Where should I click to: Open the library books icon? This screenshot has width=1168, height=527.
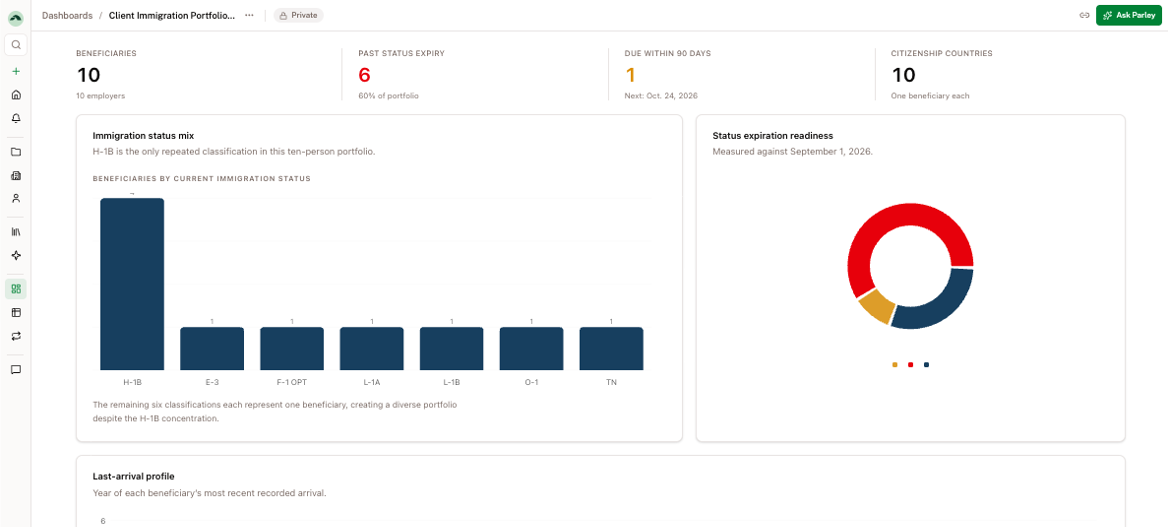pyautogui.click(x=16, y=232)
